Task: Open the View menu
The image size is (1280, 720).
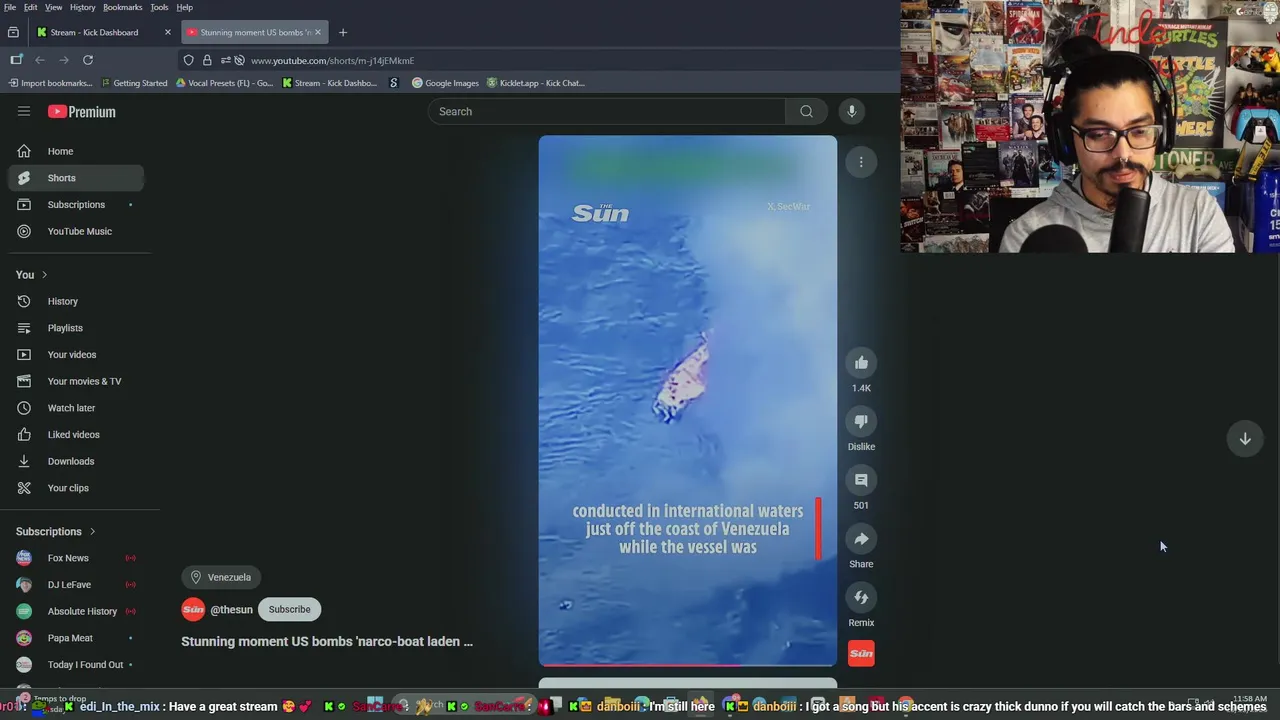Action: pyautogui.click(x=53, y=7)
